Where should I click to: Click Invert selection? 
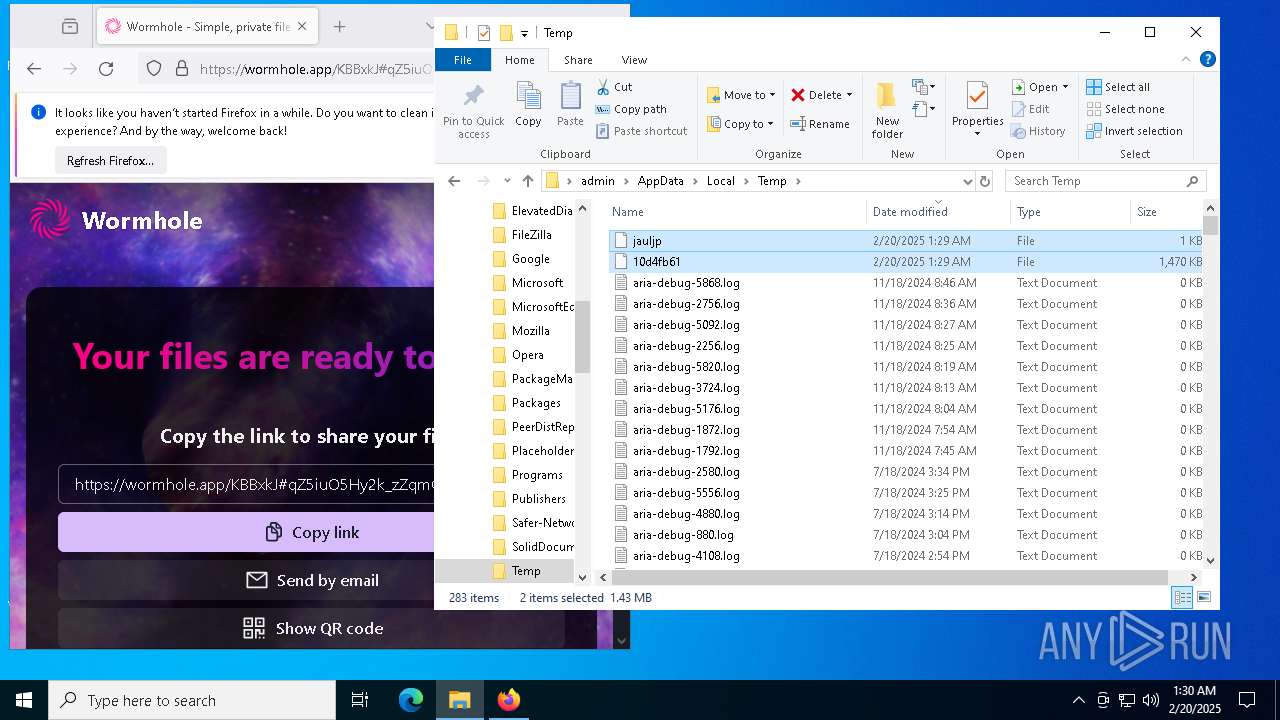[x=1134, y=131]
